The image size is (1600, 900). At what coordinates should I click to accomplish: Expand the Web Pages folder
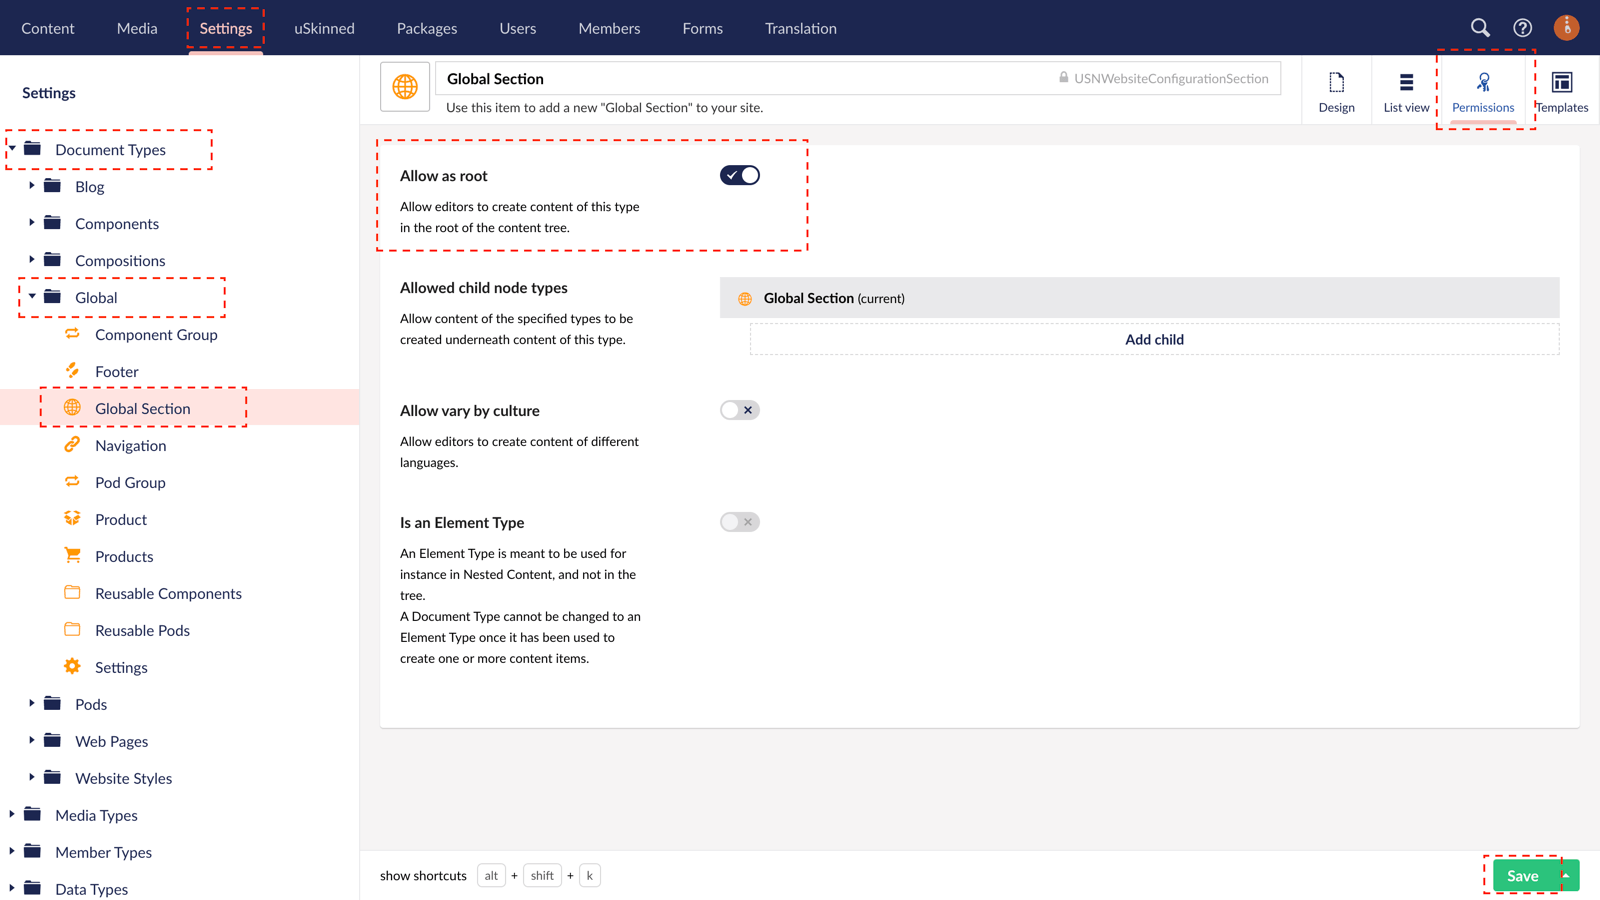coord(31,741)
